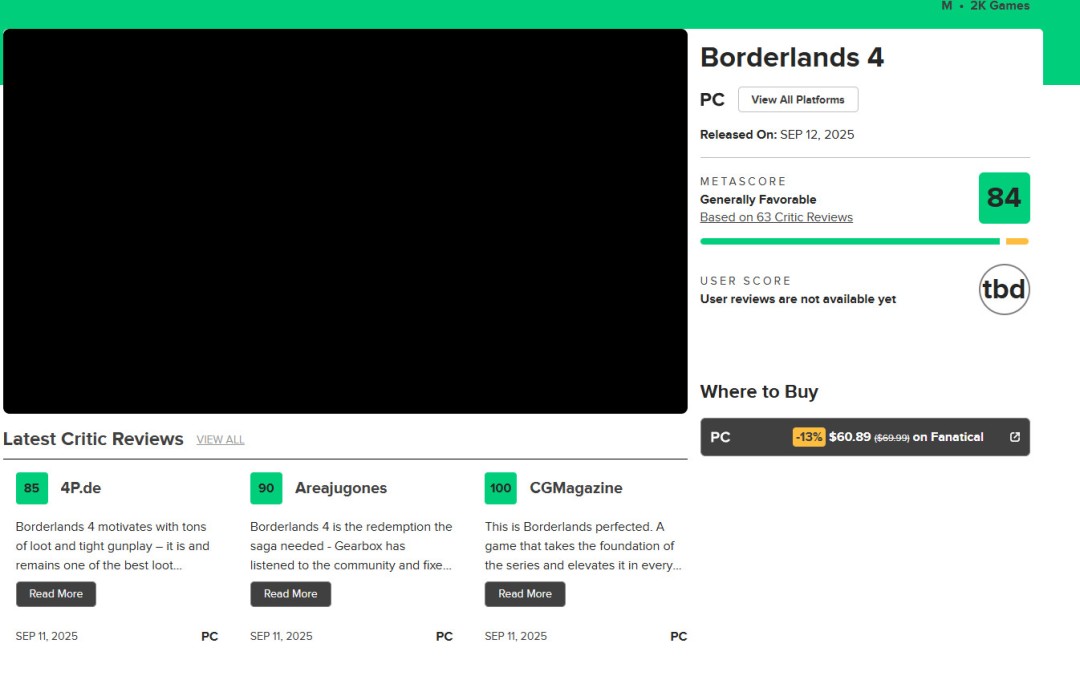The width and height of the screenshot is (1080, 680).
Task: Click the 2K Games publisher text
Action: (1000, 6)
